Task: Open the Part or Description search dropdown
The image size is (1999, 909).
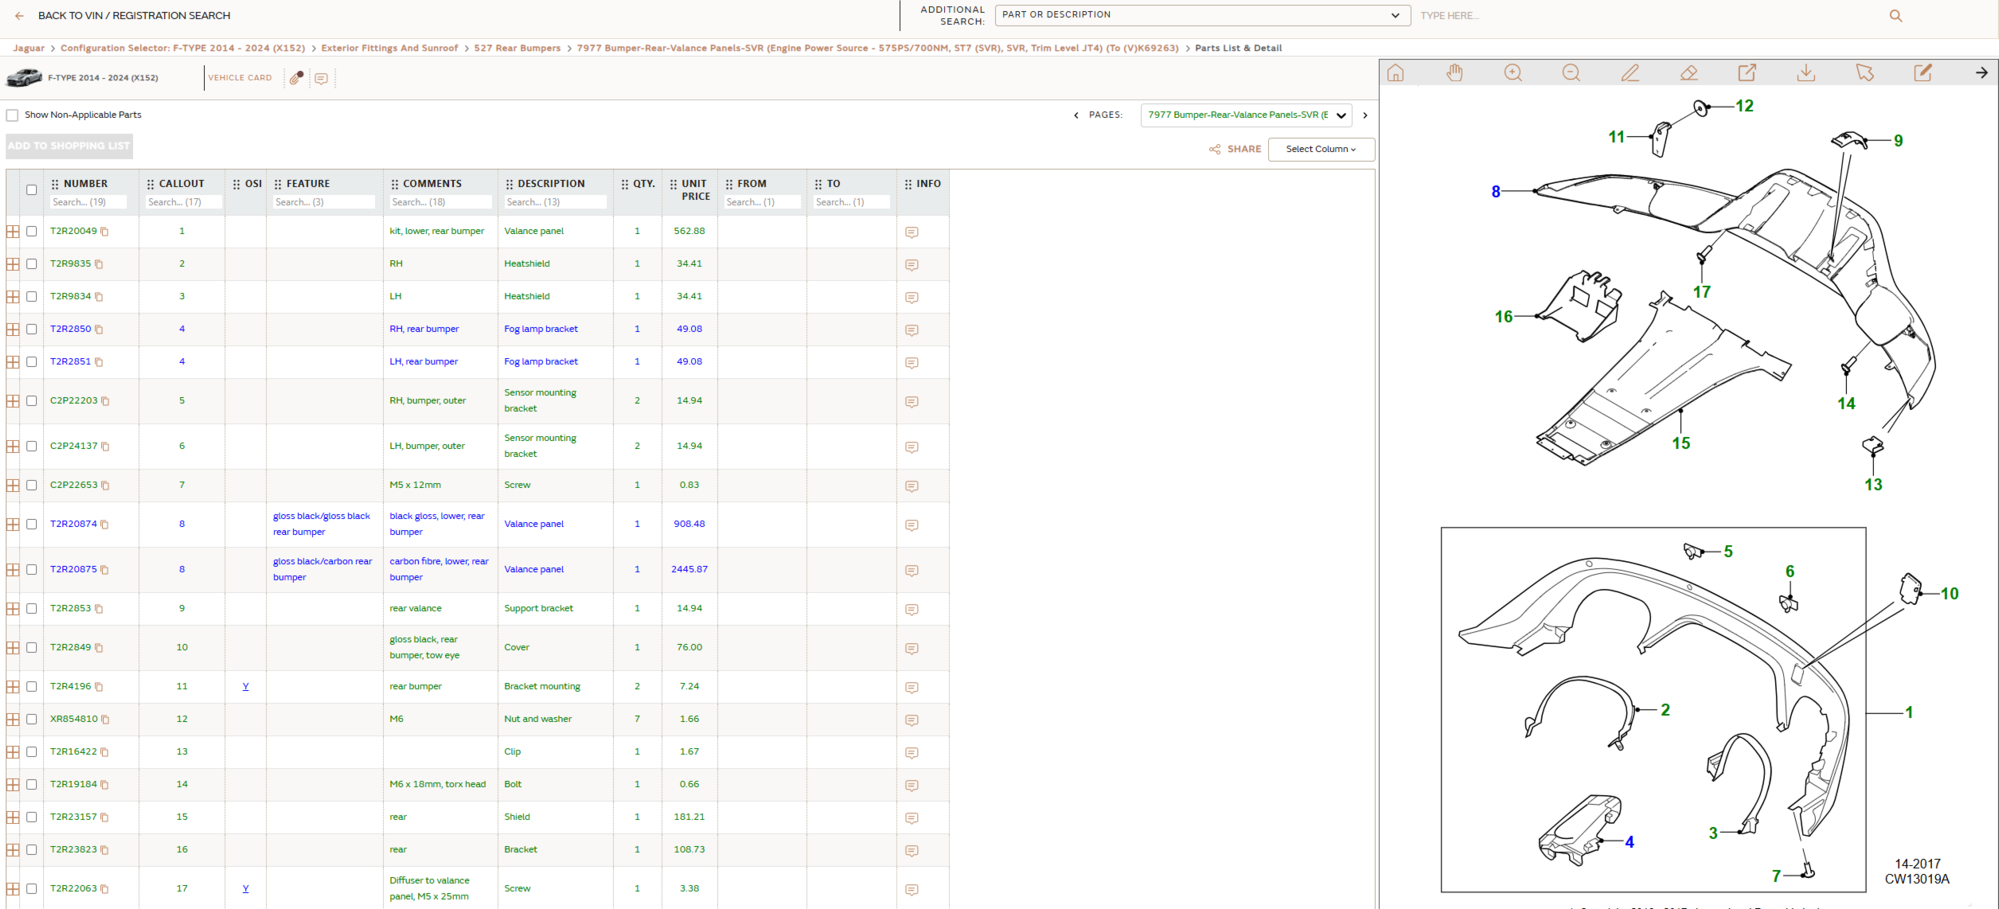Action: coord(1201,15)
